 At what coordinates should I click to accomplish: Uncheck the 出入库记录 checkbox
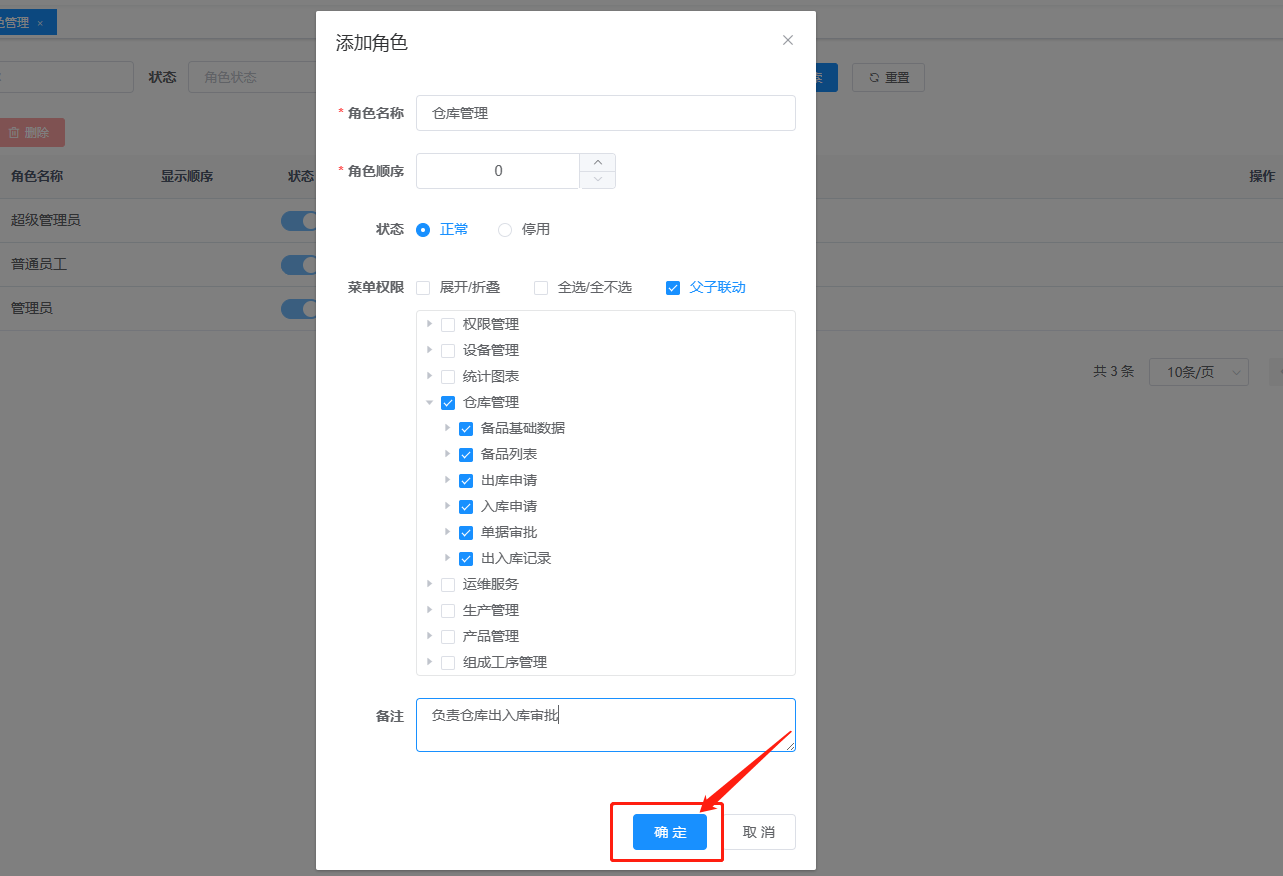pyautogui.click(x=466, y=559)
